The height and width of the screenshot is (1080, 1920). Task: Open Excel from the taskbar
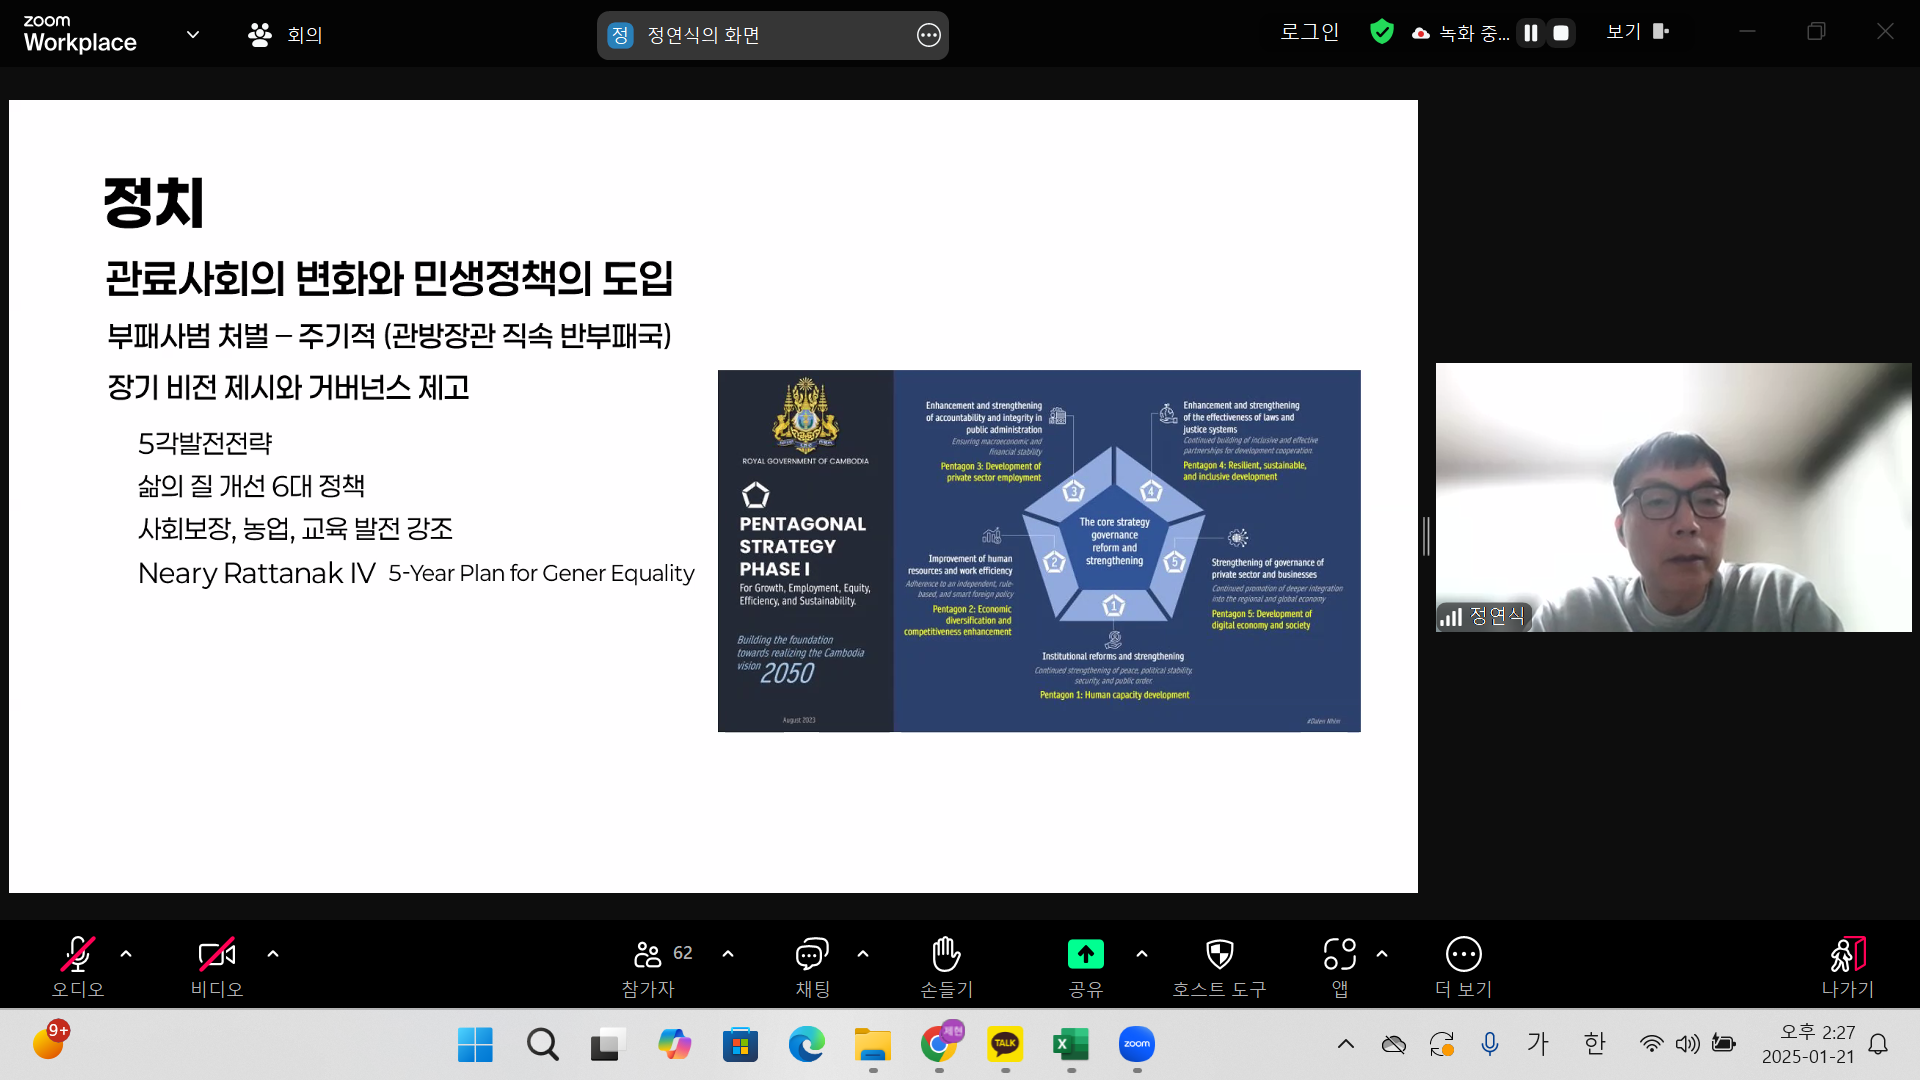click(x=1070, y=1043)
